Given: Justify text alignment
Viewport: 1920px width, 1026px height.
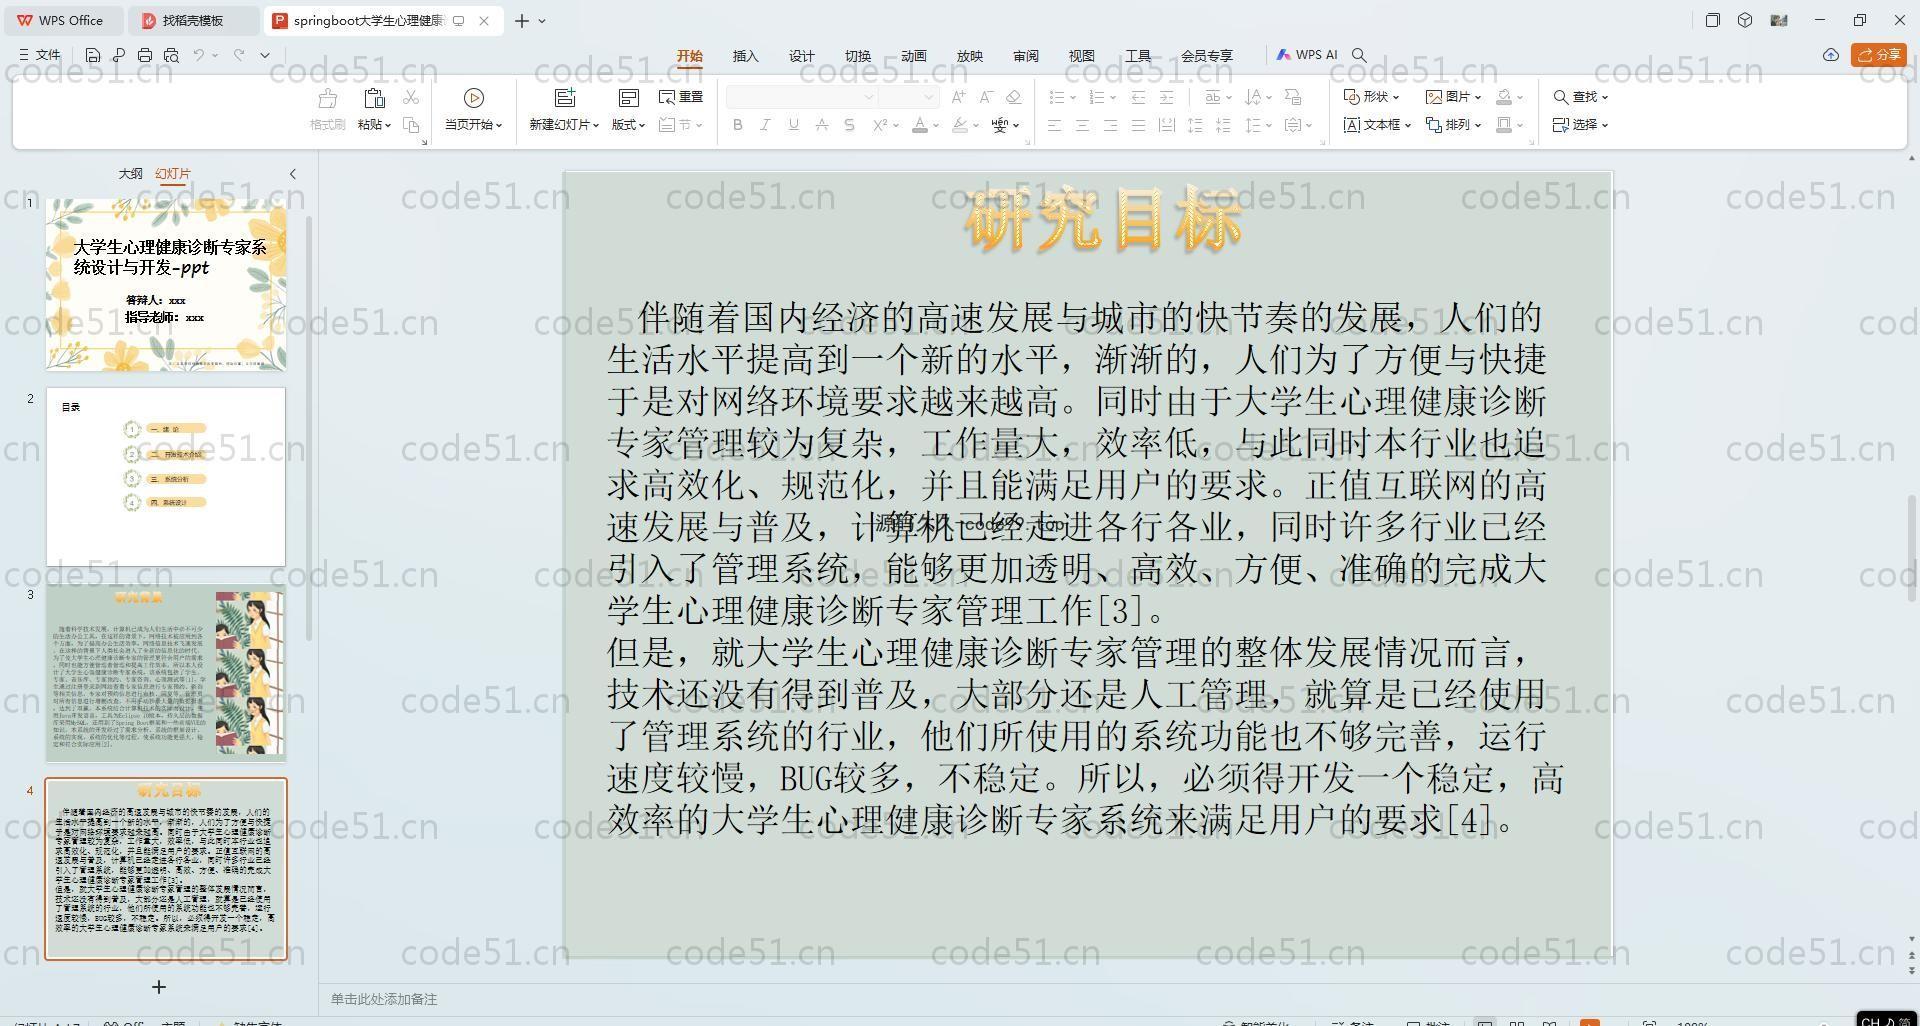Looking at the screenshot, I should point(1138,125).
